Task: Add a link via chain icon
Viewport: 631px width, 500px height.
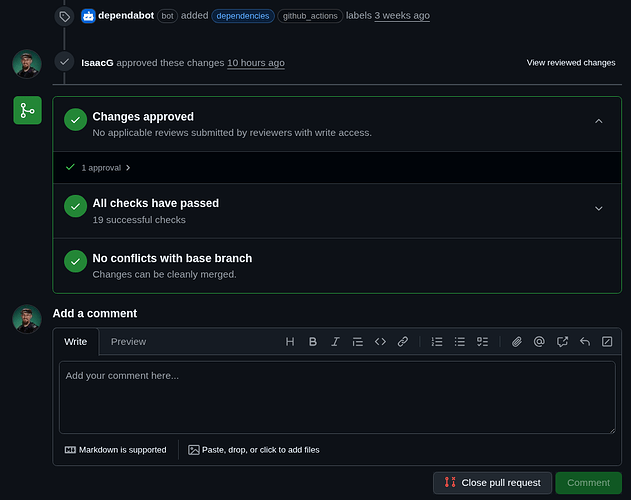Action: coord(403,342)
